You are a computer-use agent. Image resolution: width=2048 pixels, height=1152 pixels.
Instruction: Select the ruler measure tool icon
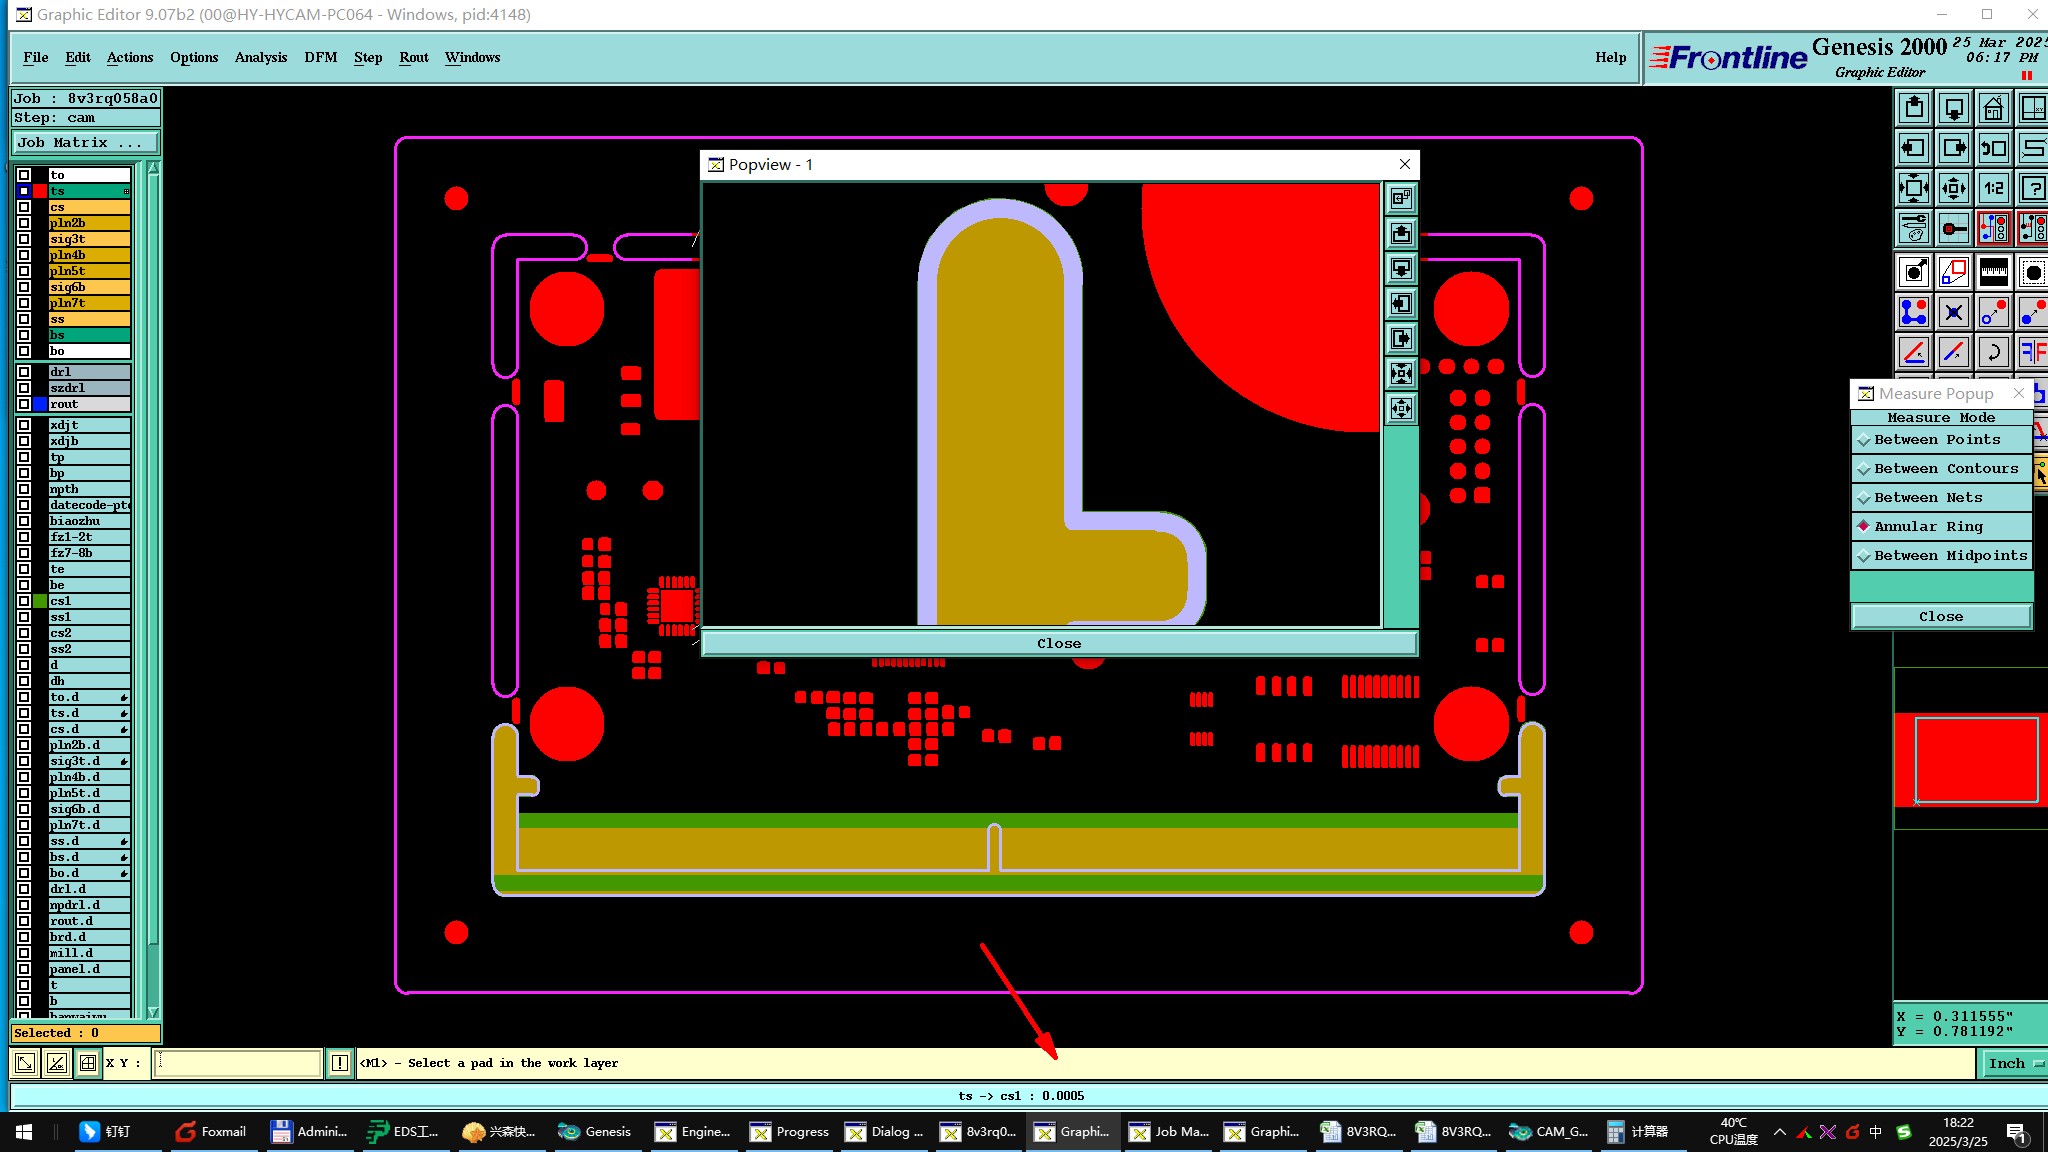[x=1993, y=271]
